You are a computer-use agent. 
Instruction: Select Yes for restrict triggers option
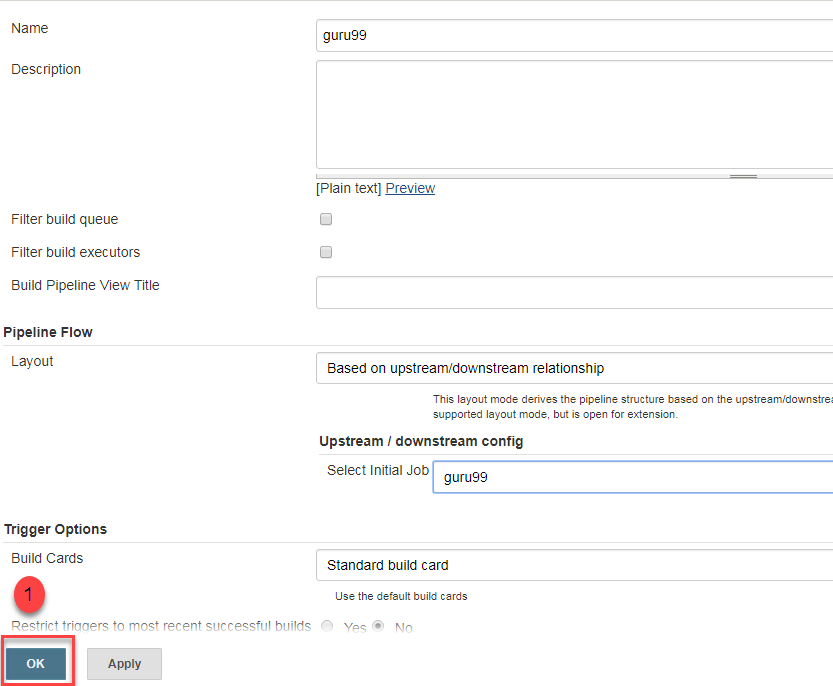327,627
